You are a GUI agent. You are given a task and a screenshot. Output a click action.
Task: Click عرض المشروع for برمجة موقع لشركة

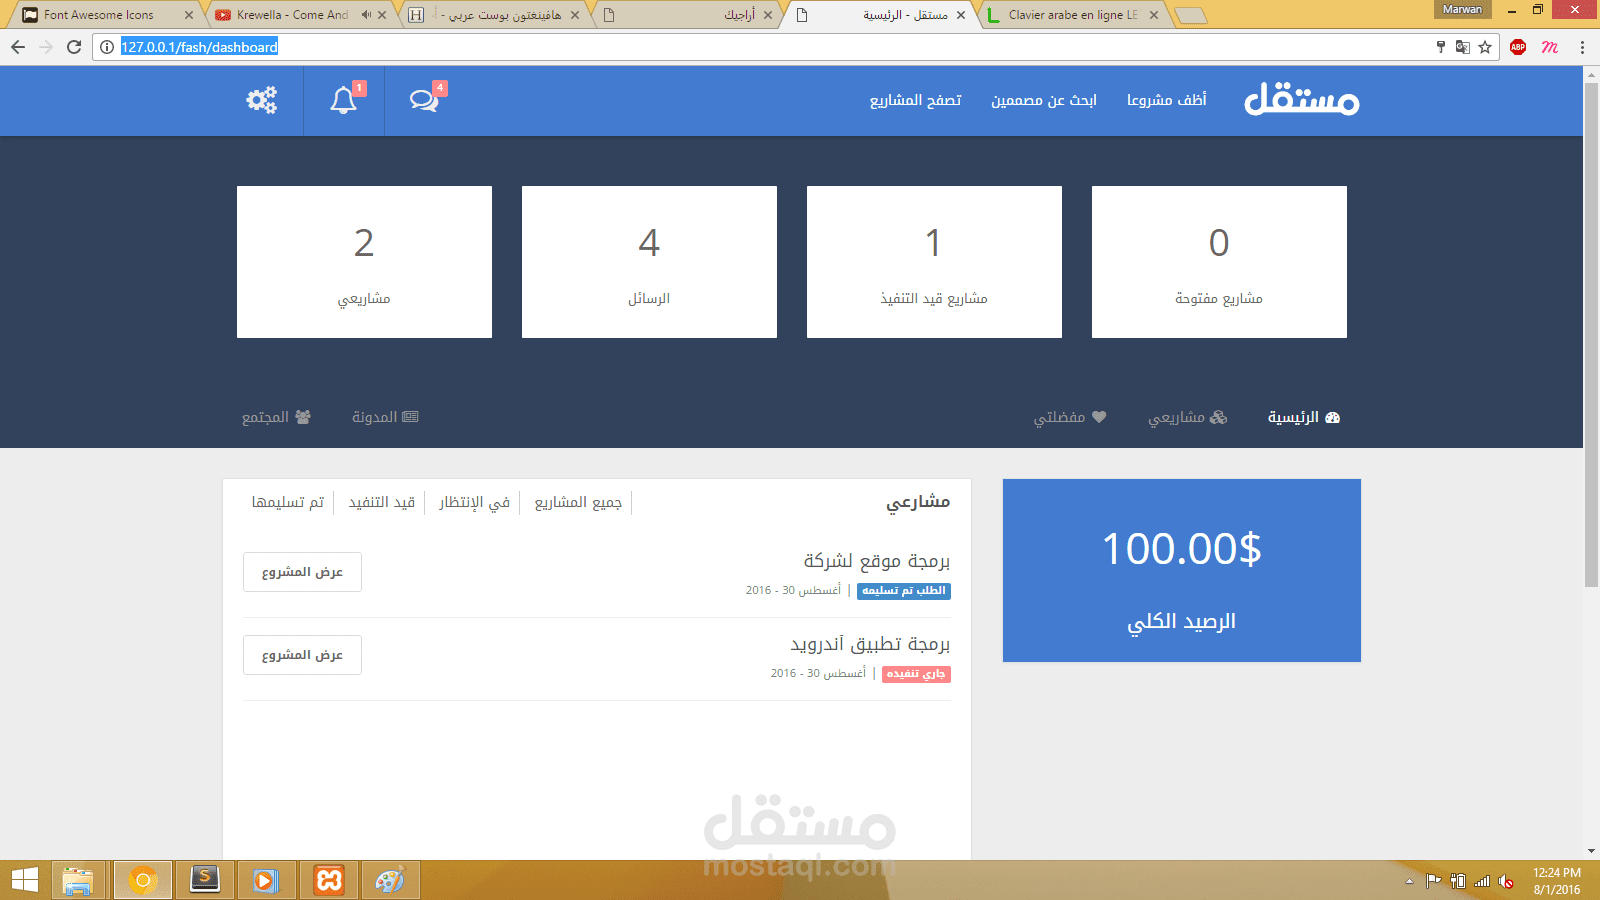[302, 572]
